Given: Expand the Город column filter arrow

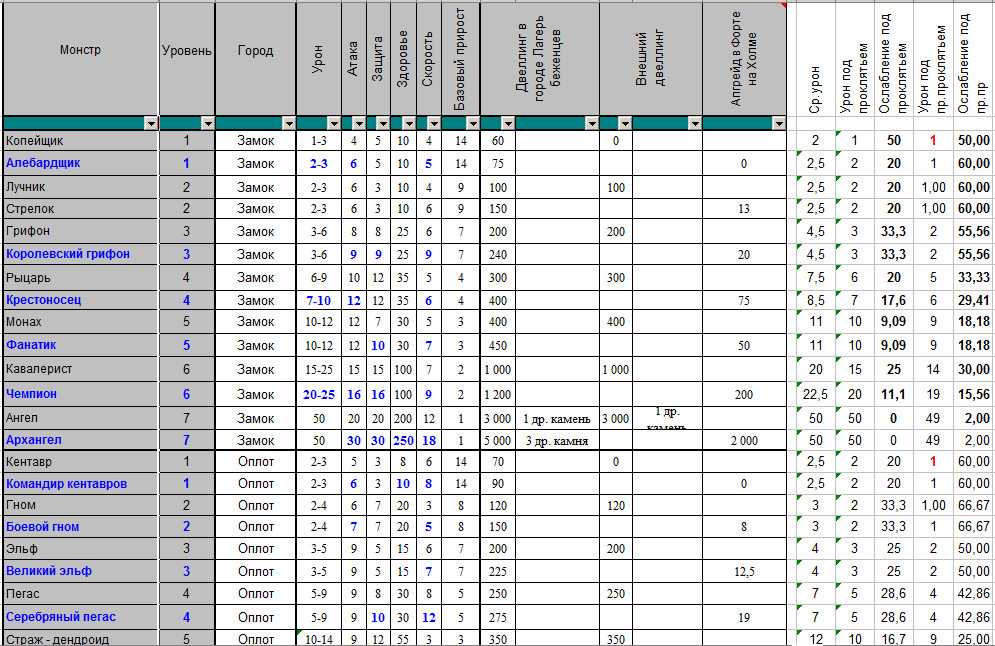Looking at the screenshot, I should pos(288,123).
